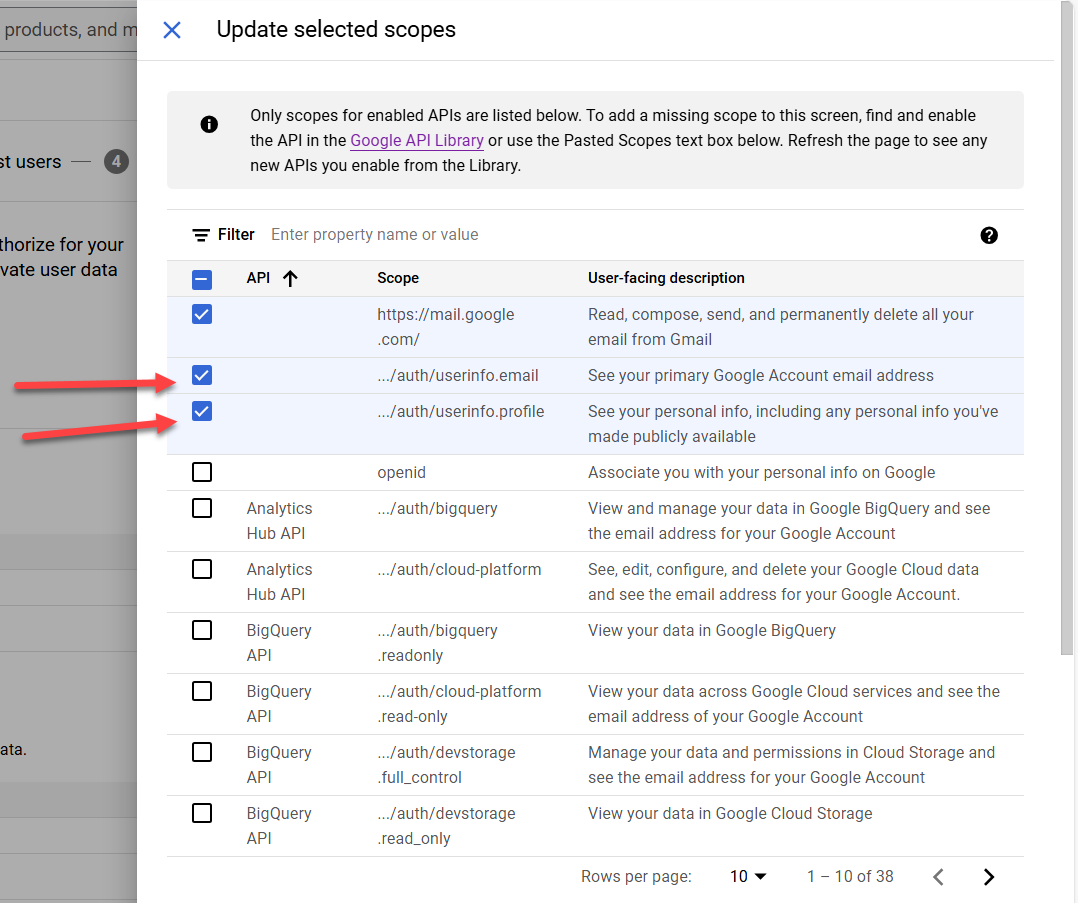Image resolution: width=1078 pixels, height=903 pixels.
Task: Check the BigQuery cloud-platform.read-only checkbox
Action: [x=202, y=691]
